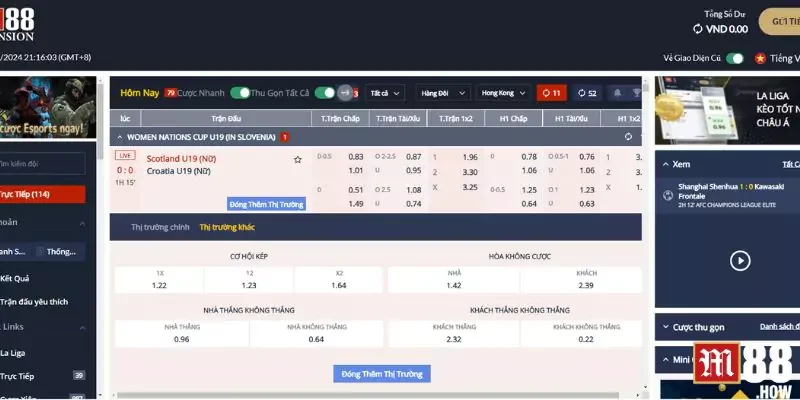This screenshot has height=400, width=800.
Task: Open the Hàng Đôi dropdown
Action: pos(440,93)
